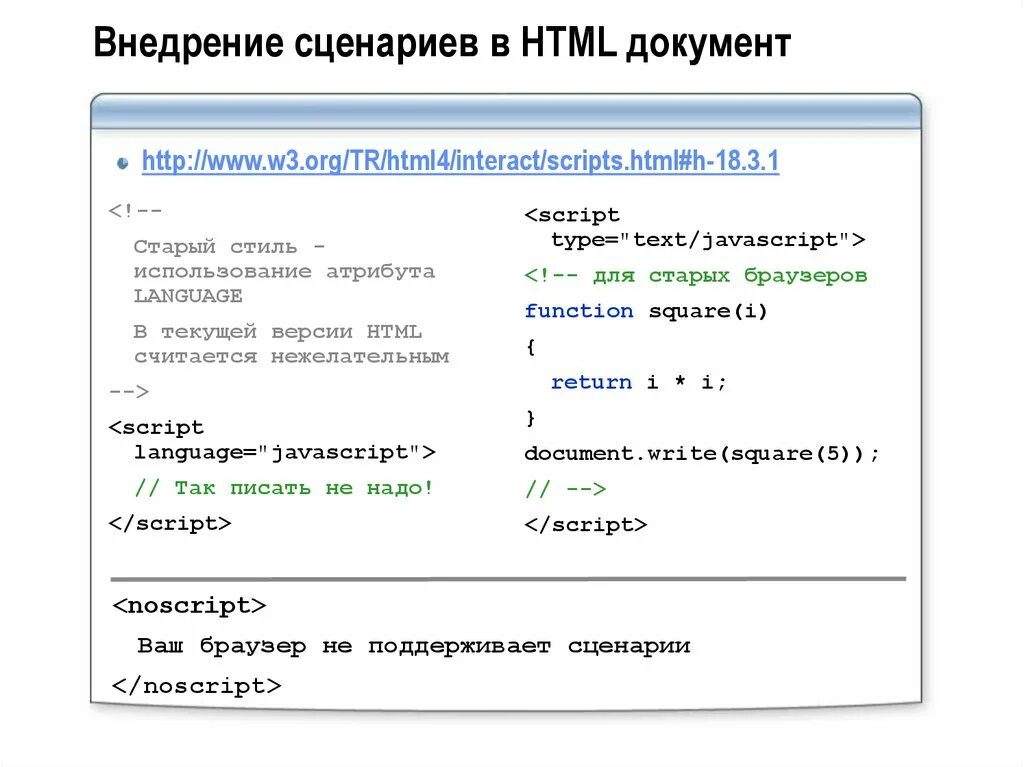This screenshot has height=767, width=1024.
Task: Click '</script>' closing tag in right column
Action: coord(586,525)
